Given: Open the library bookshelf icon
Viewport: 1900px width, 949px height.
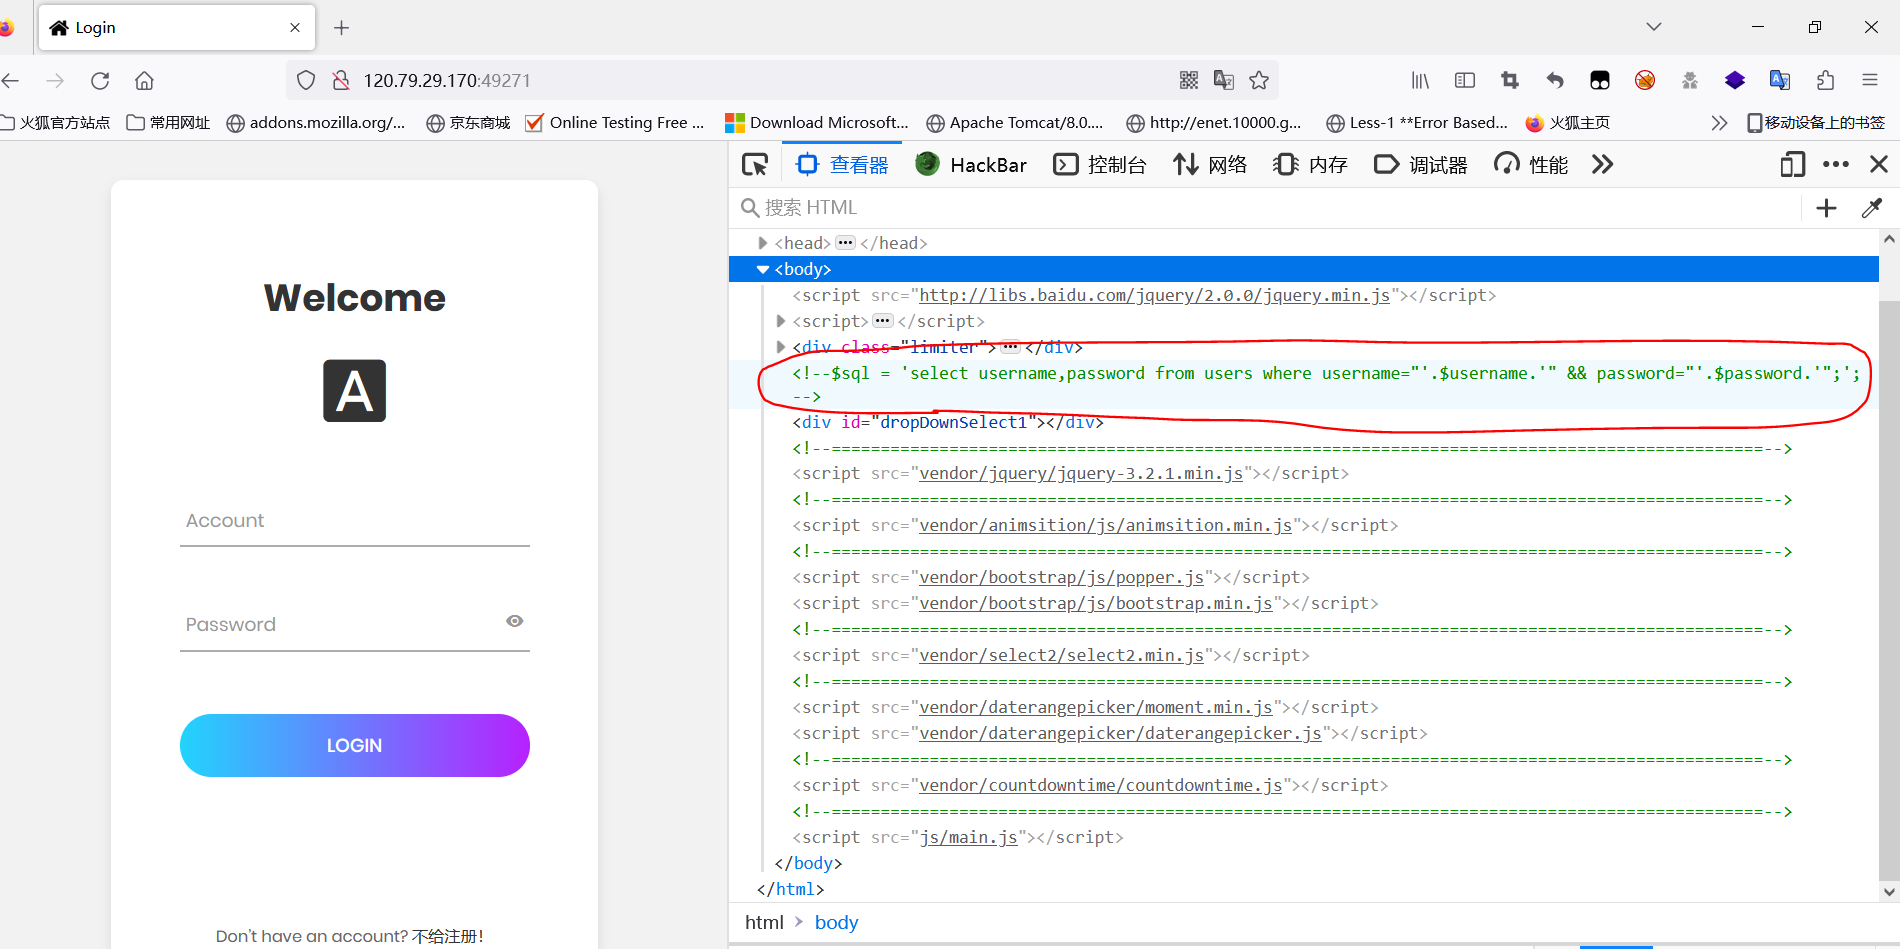Looking at the screenshot, I should pos(1420,80).
